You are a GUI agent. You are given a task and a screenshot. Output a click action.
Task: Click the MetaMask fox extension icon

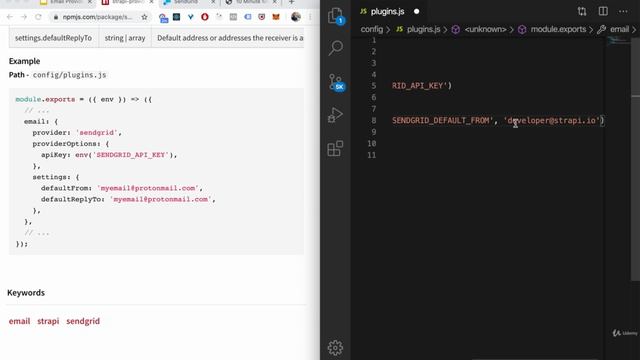(276, 17)
